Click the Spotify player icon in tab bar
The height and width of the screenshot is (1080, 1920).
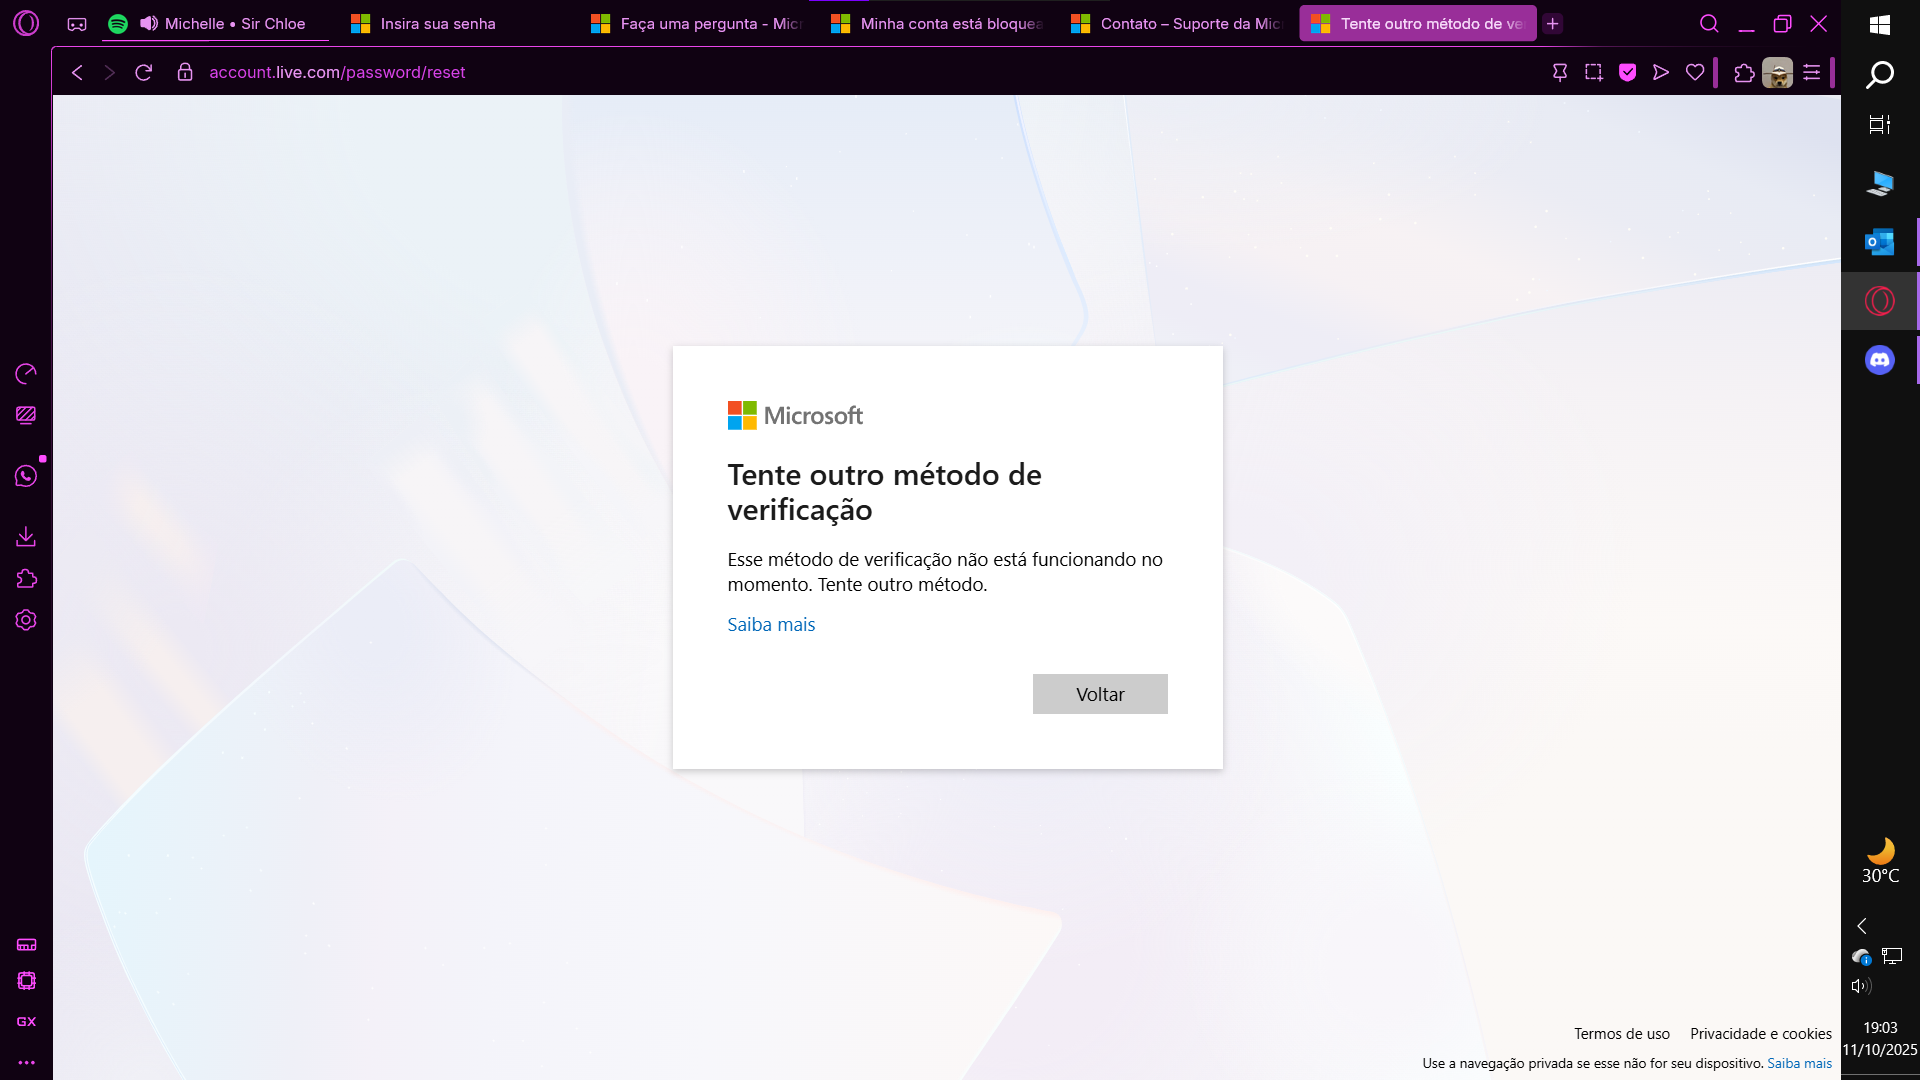[118, 23]
